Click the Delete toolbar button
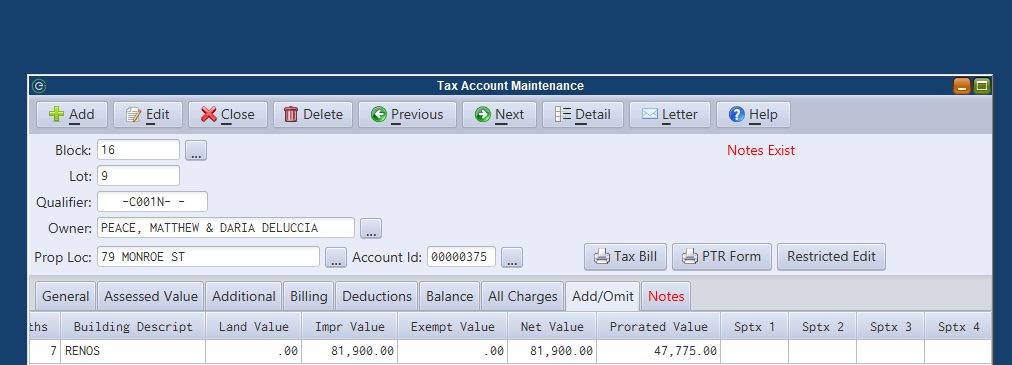Image resolution: width=1012 pixels, height=365 pixels. 313,115
